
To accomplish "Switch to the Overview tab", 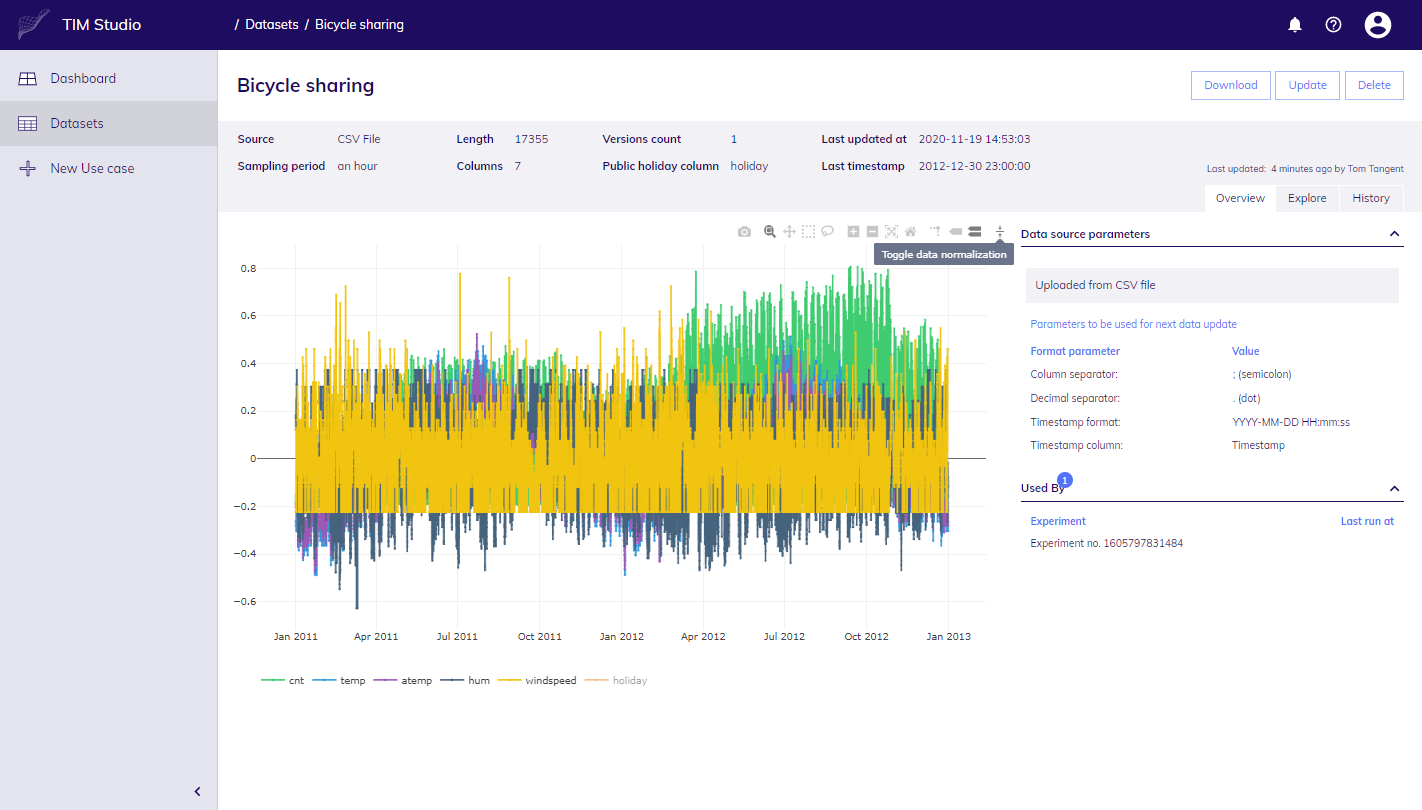I will (1240, 198).
